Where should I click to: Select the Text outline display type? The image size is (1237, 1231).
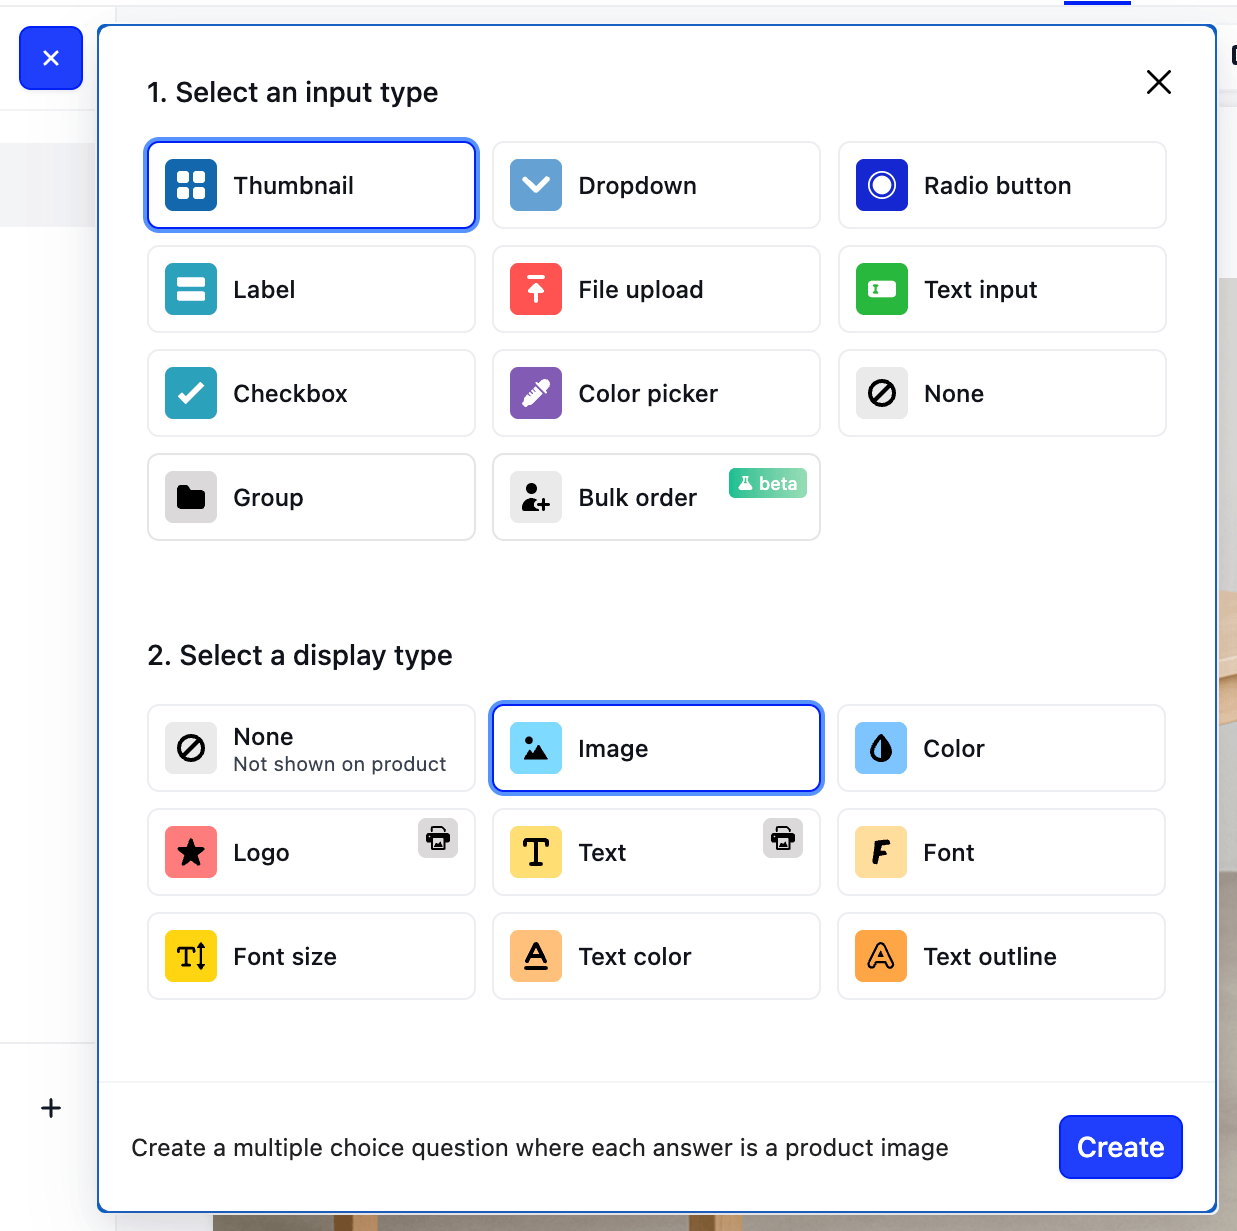tap(1002, 957)
